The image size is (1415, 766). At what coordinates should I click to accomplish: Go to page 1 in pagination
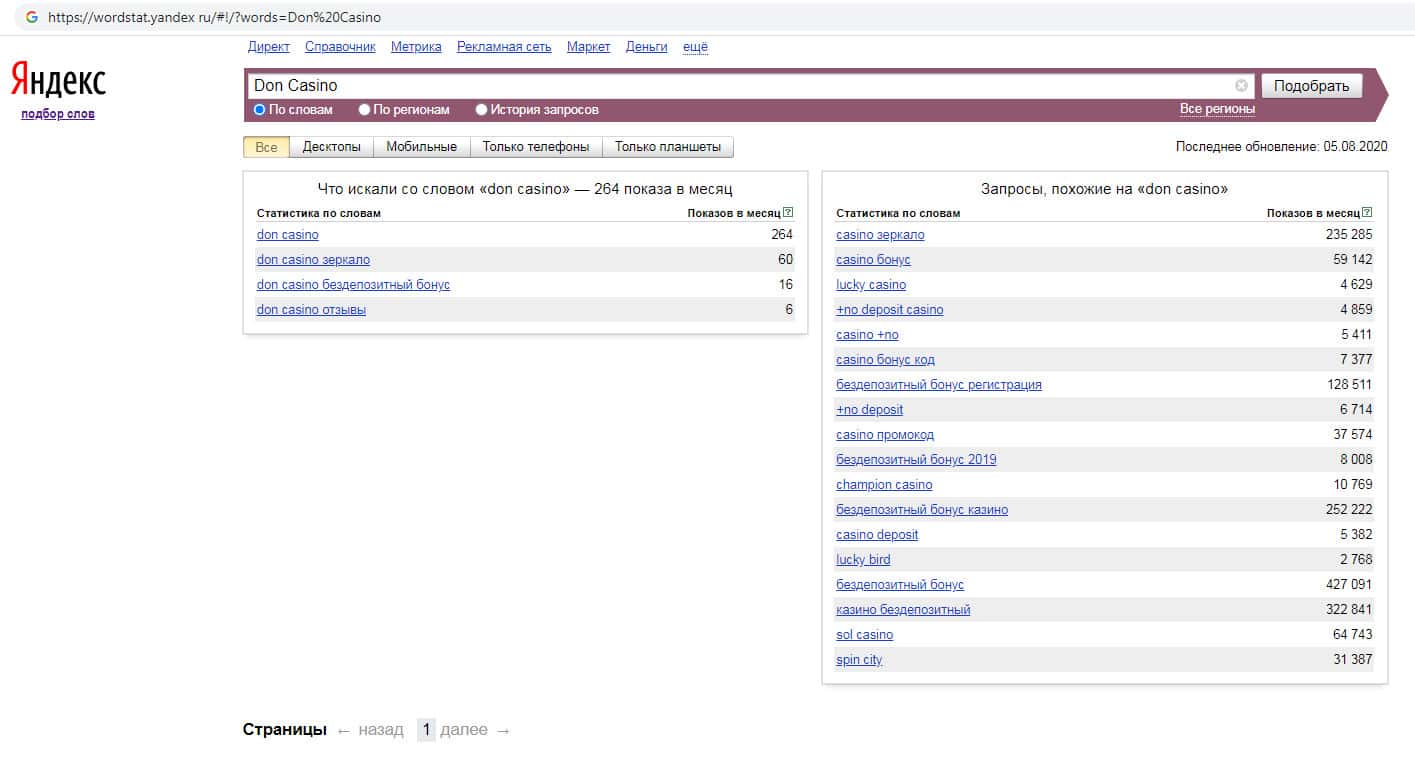(x=426, y=730)
